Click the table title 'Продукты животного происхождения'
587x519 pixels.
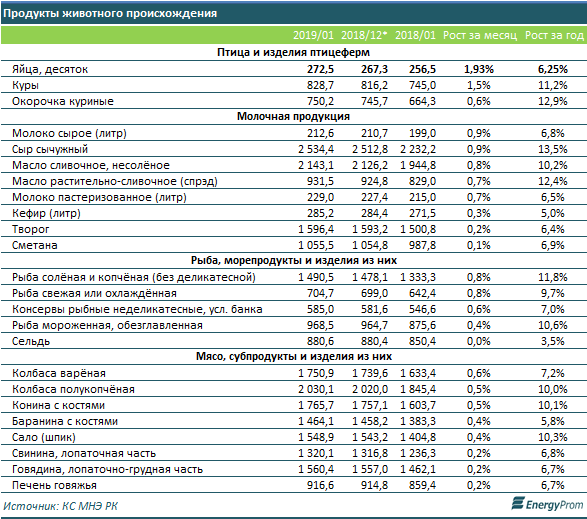[110, 13]
